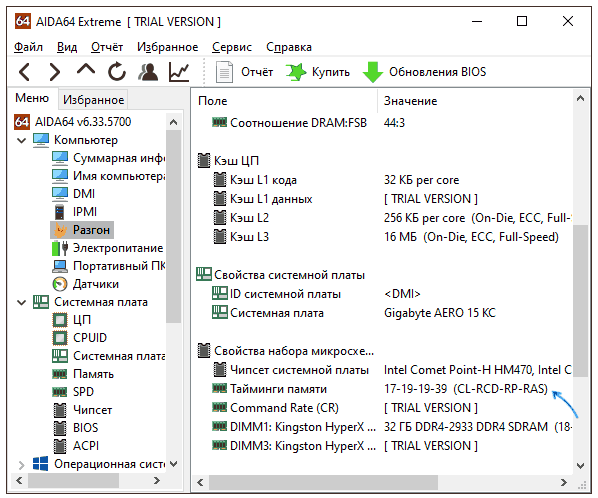The image size is (598, 498).
Task: Maximize the AIDA64 Extreme window
Action: 522,21
